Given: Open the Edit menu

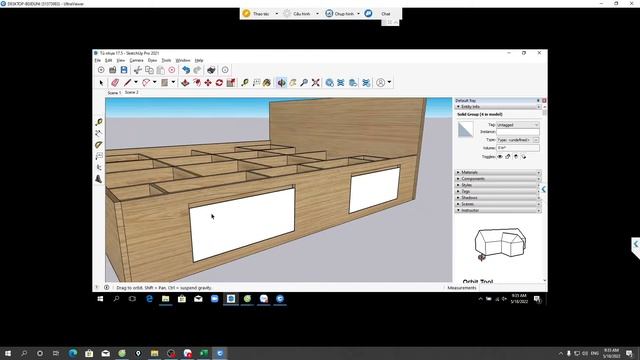Looking at the screenshot, I should click(109, 60).
